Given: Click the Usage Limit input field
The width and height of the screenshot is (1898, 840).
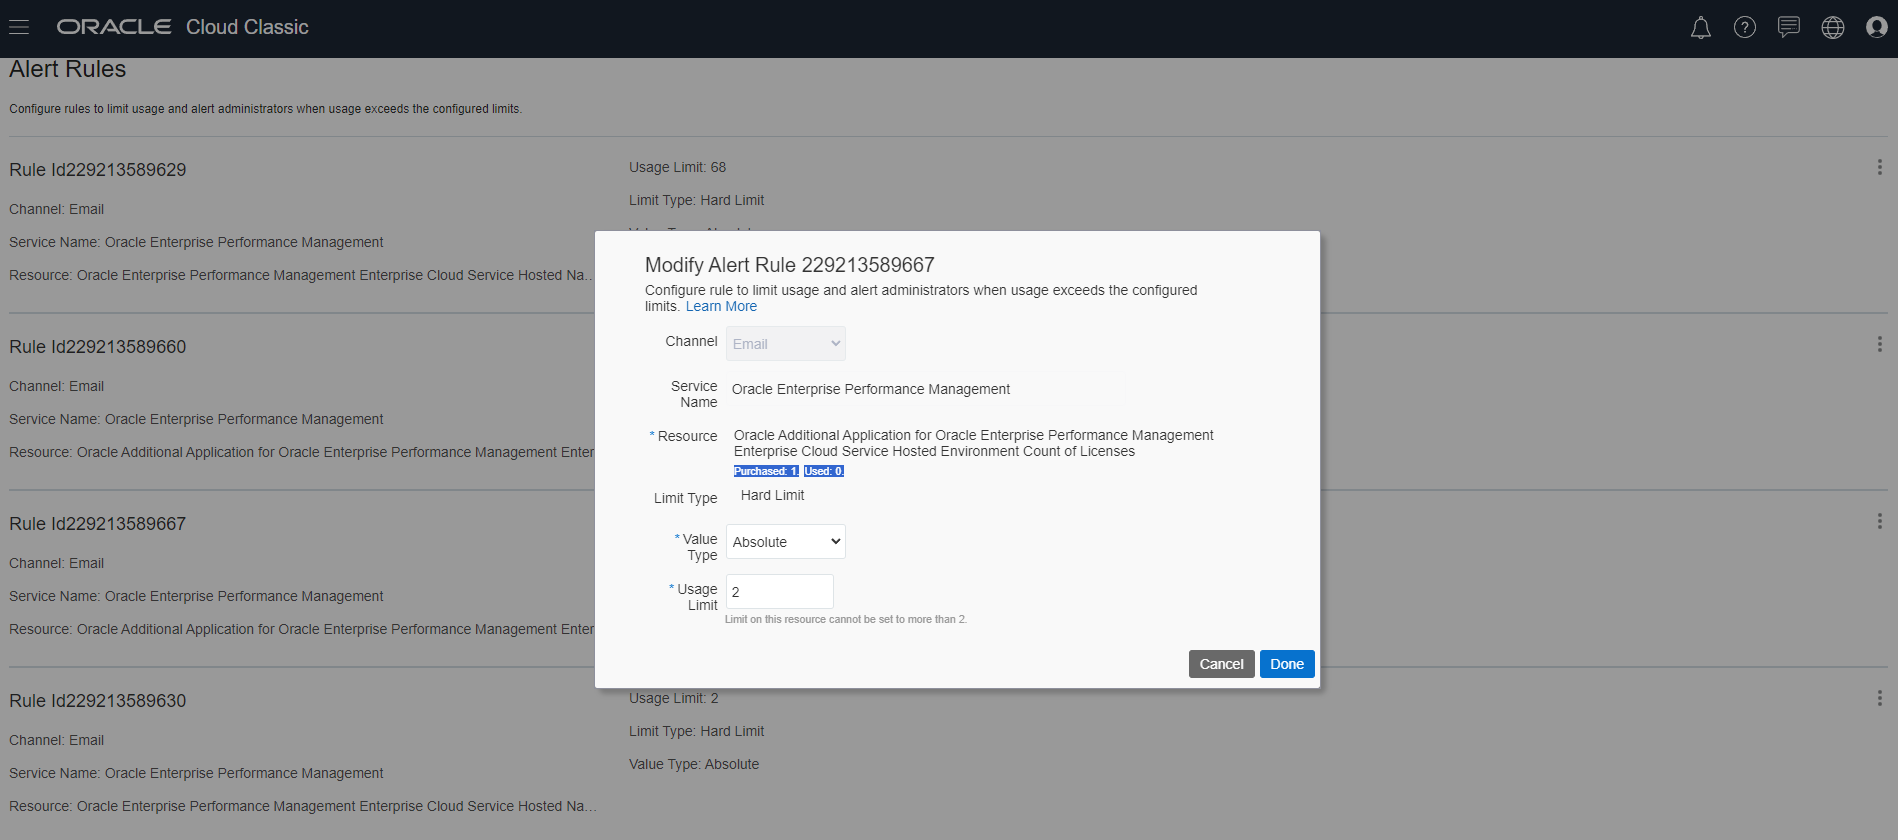Looking at the screenshot, I should 780,592.
